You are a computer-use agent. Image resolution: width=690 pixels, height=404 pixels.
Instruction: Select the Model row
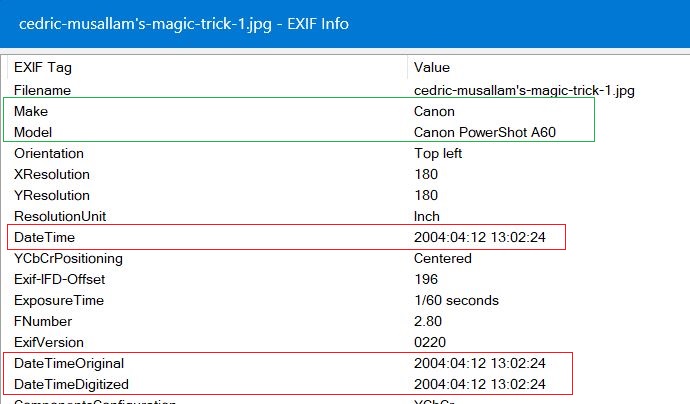pos(348,132)
